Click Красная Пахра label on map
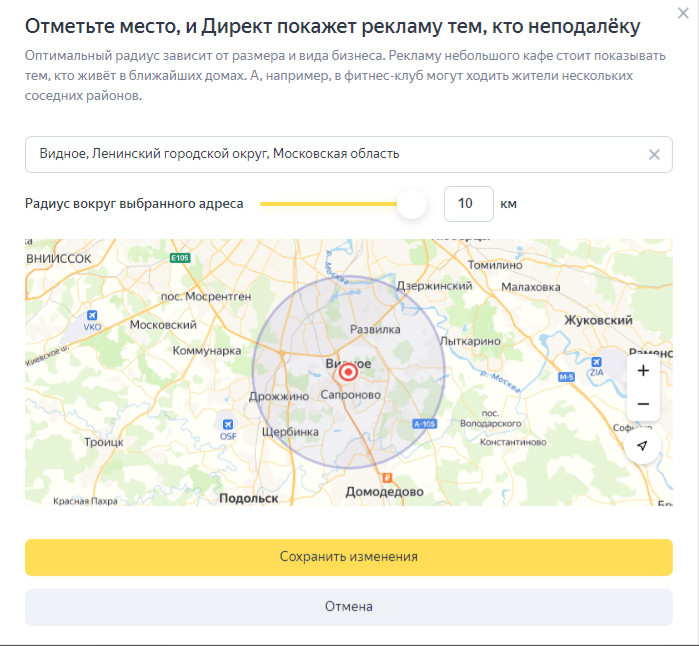 [85, 501]
